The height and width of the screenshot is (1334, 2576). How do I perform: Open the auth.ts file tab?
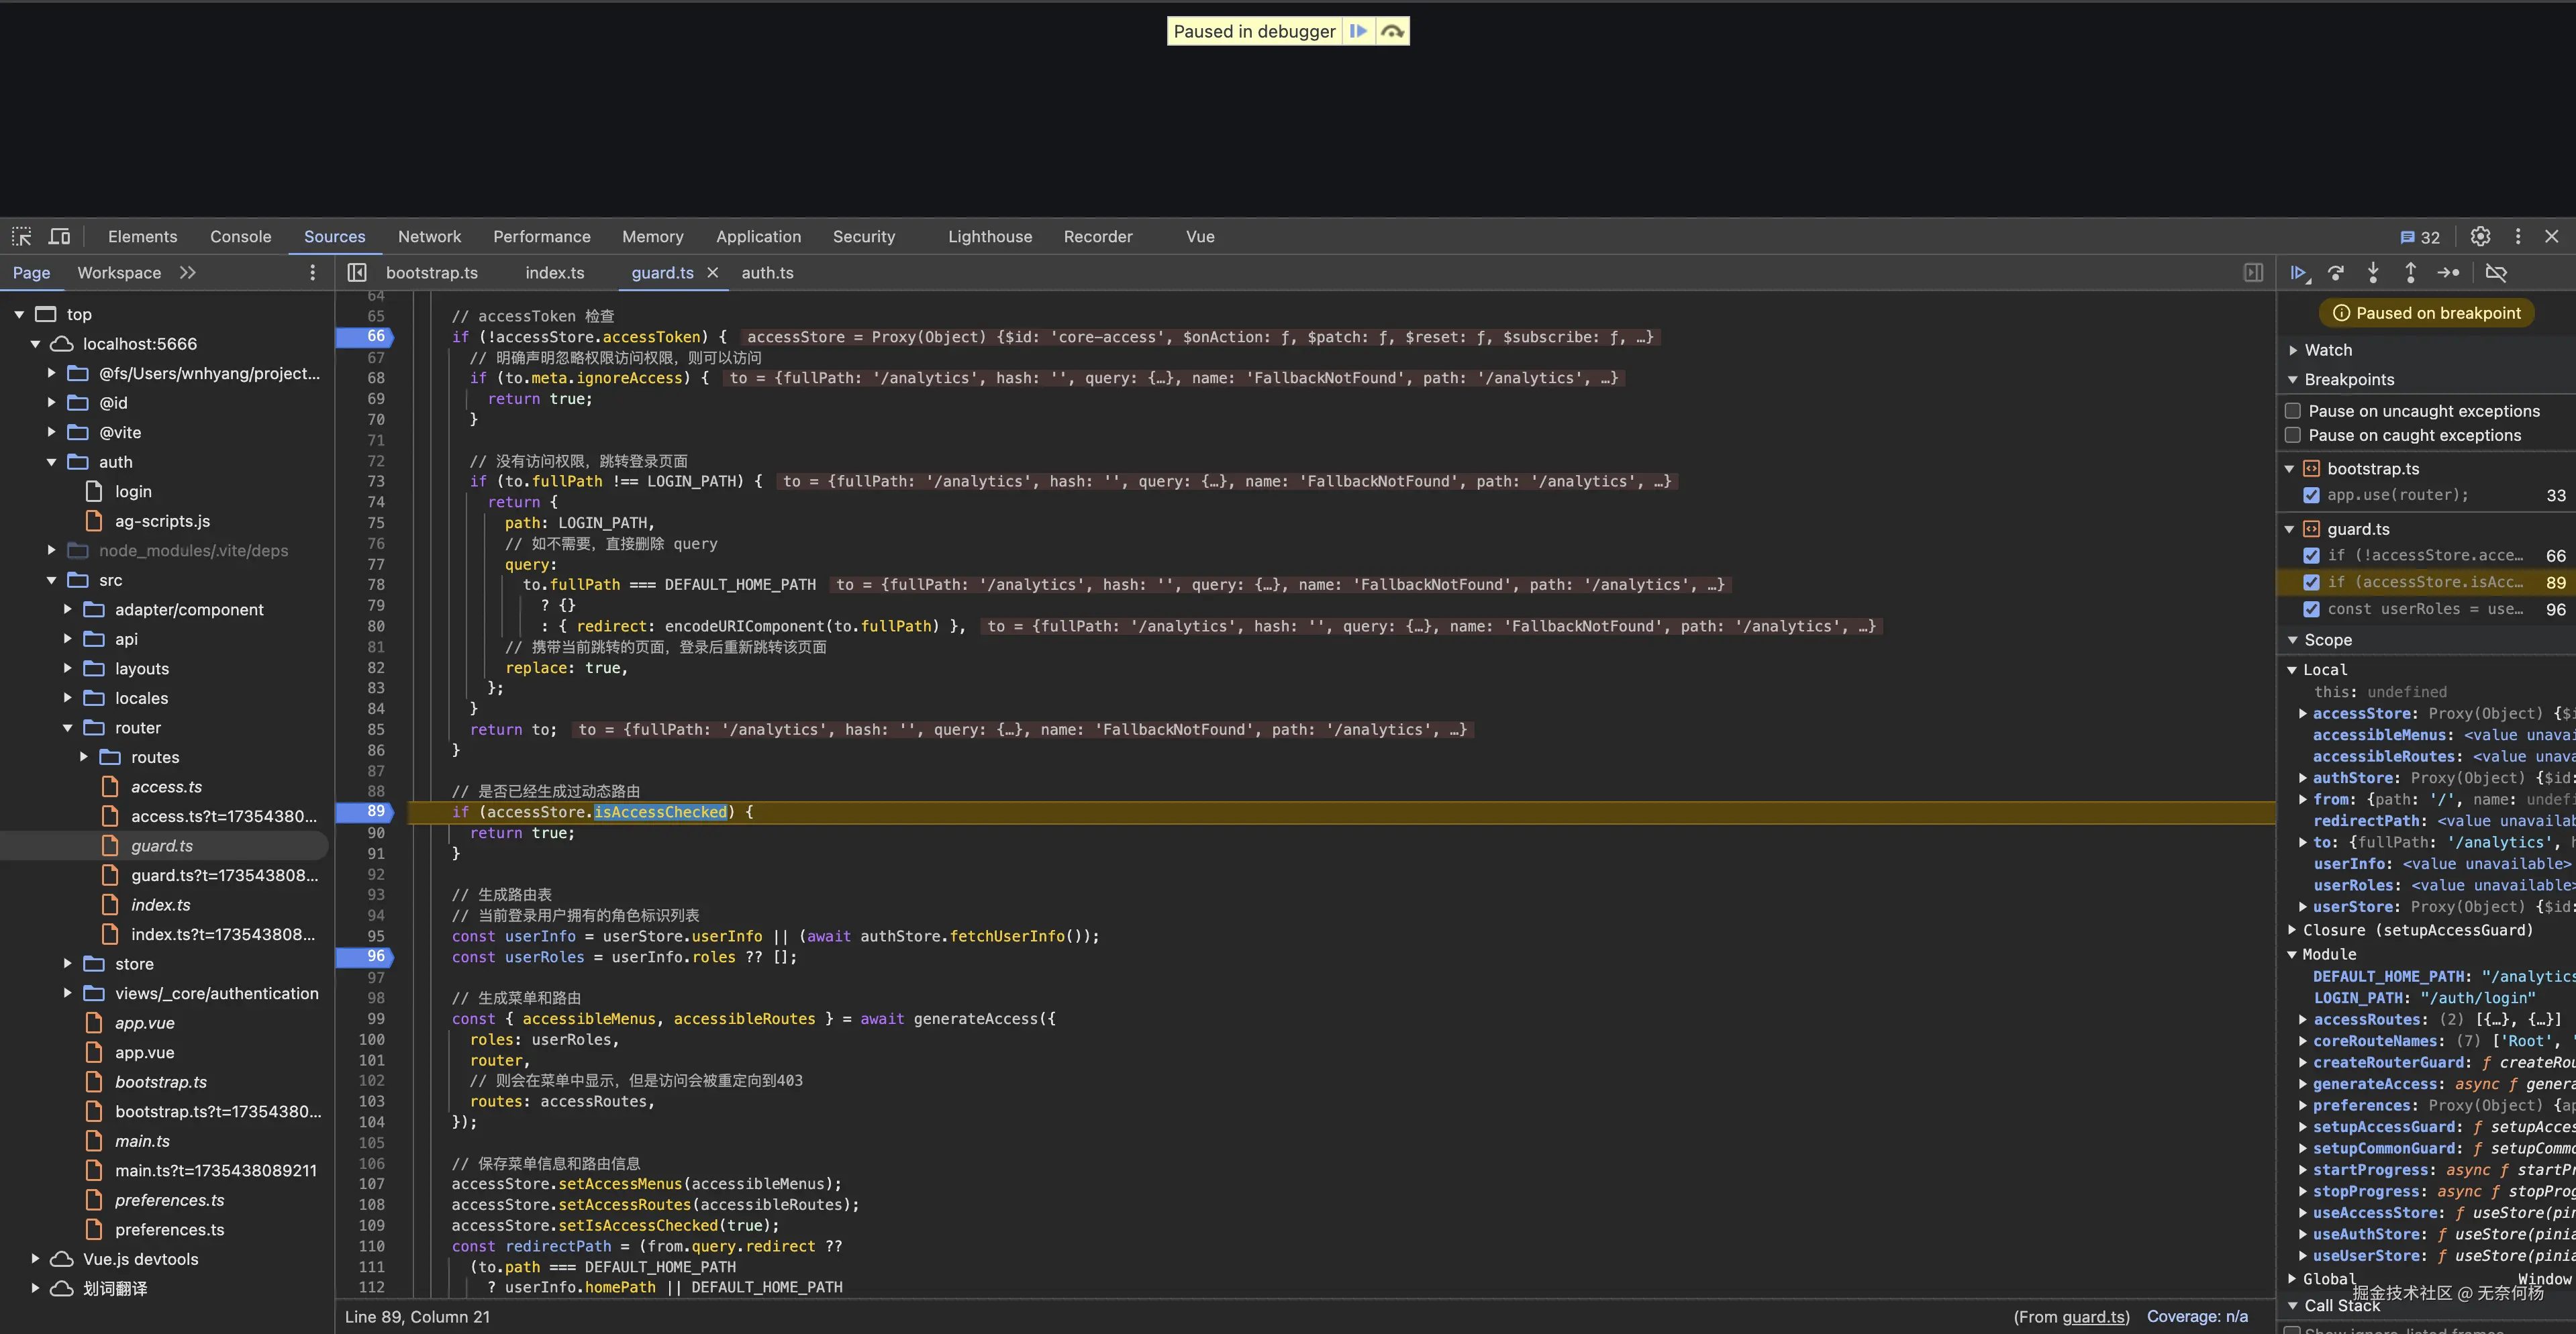tap(767, 273)
